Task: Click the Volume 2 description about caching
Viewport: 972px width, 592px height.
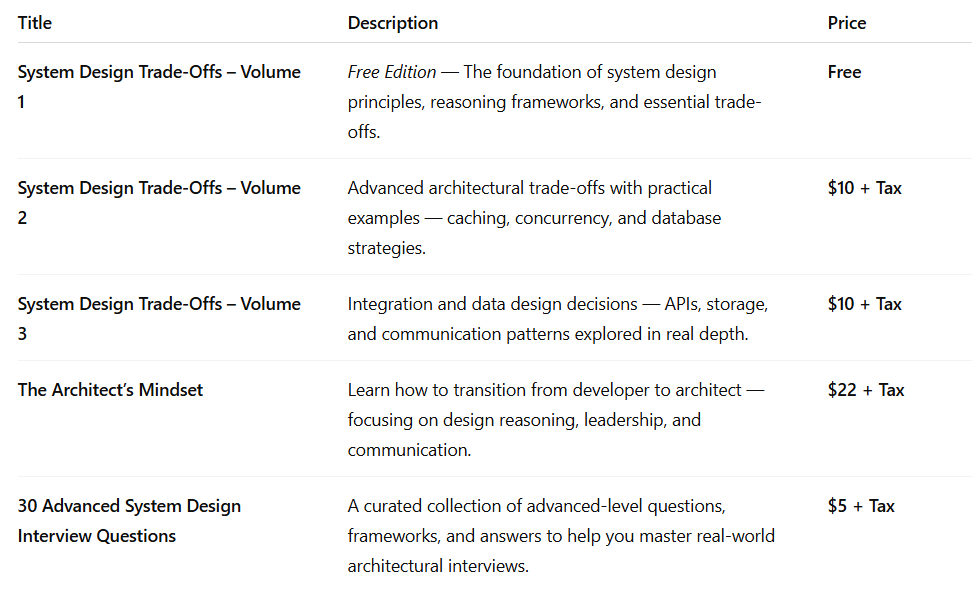Action: point(534,218)
